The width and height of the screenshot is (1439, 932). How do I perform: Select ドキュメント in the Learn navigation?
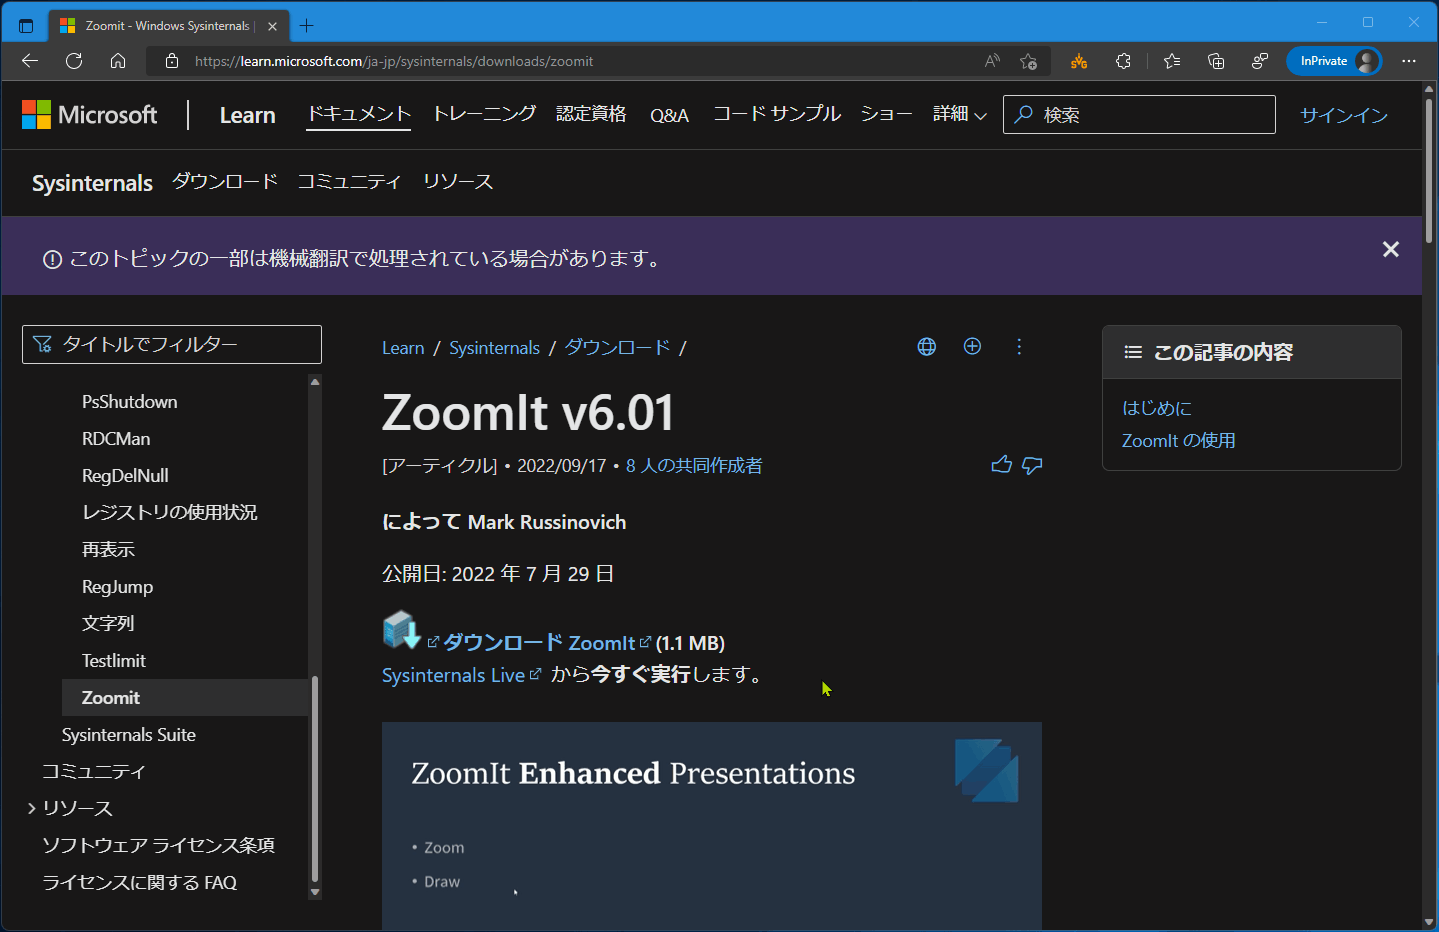(358, 114)
